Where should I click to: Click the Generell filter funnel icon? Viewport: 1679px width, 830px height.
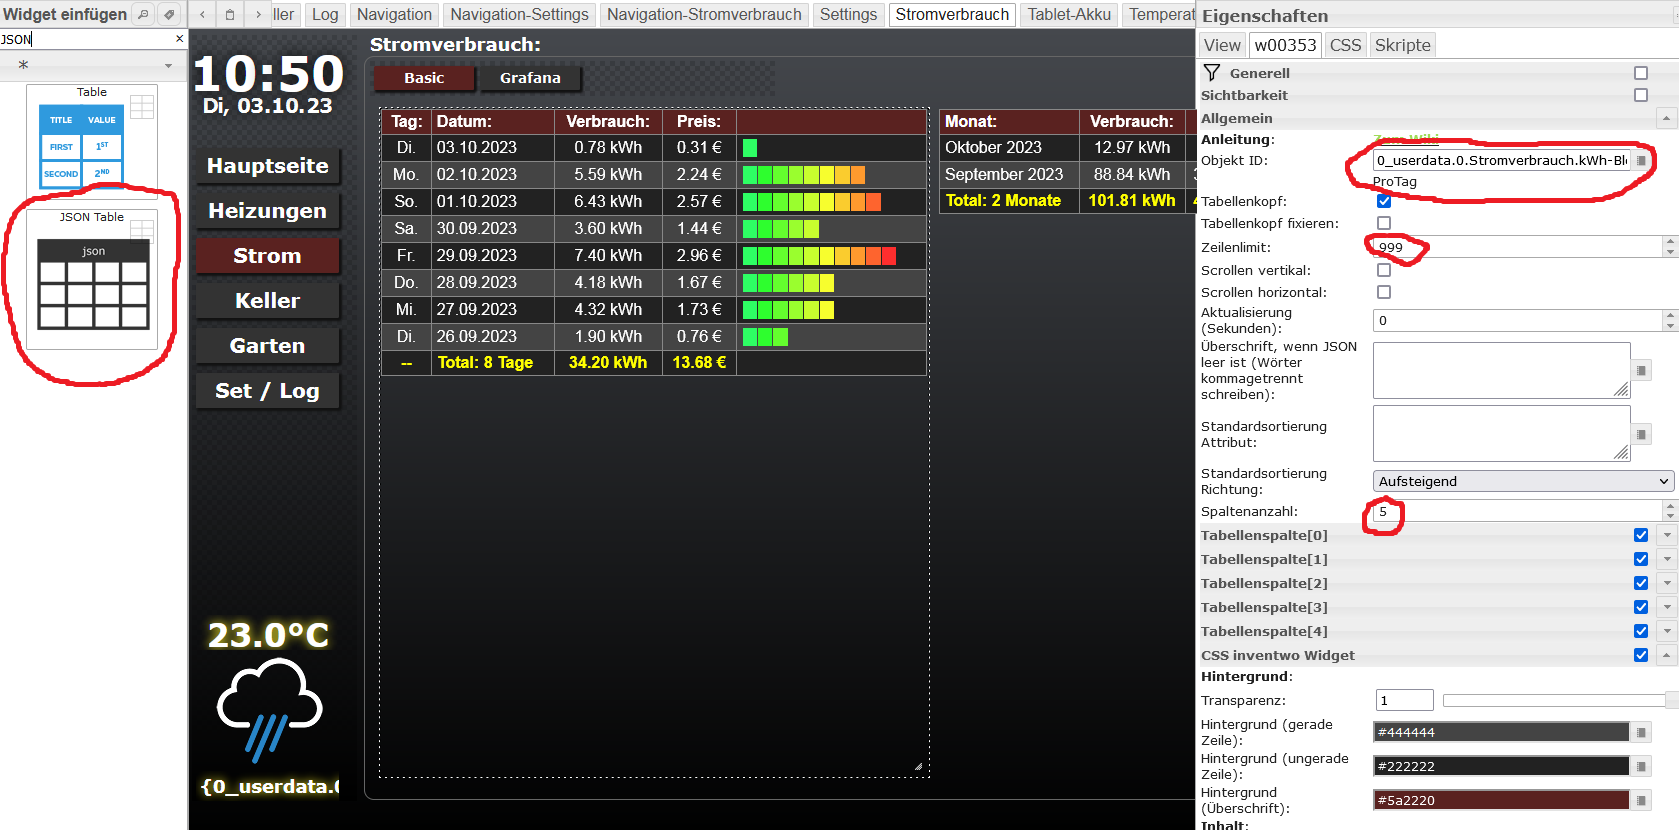tap(1212, 73)
